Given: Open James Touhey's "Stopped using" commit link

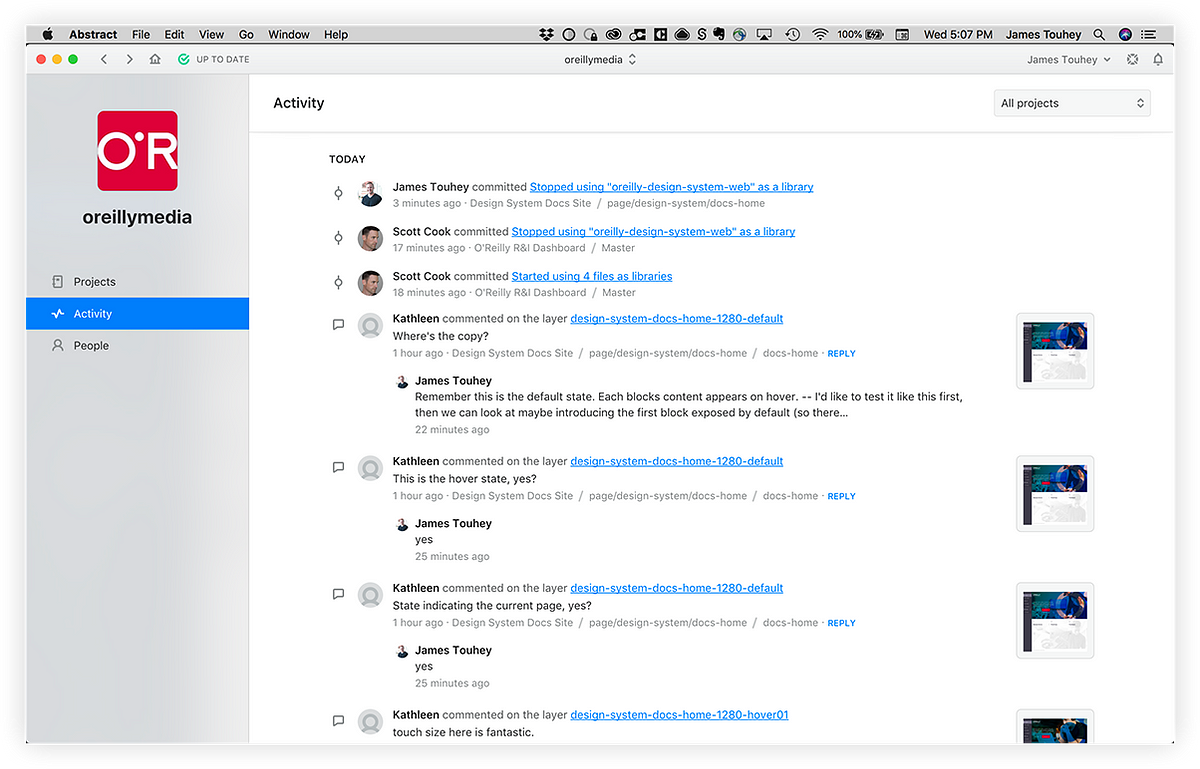Looking at the screenshot, I should tap(671, 187).
